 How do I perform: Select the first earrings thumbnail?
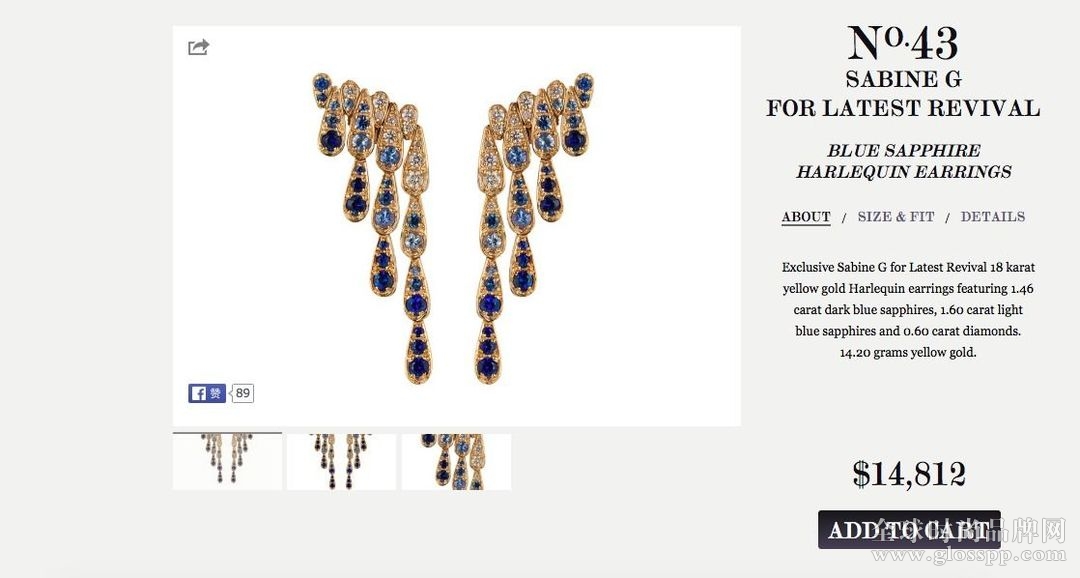click(x=227, y=461)
